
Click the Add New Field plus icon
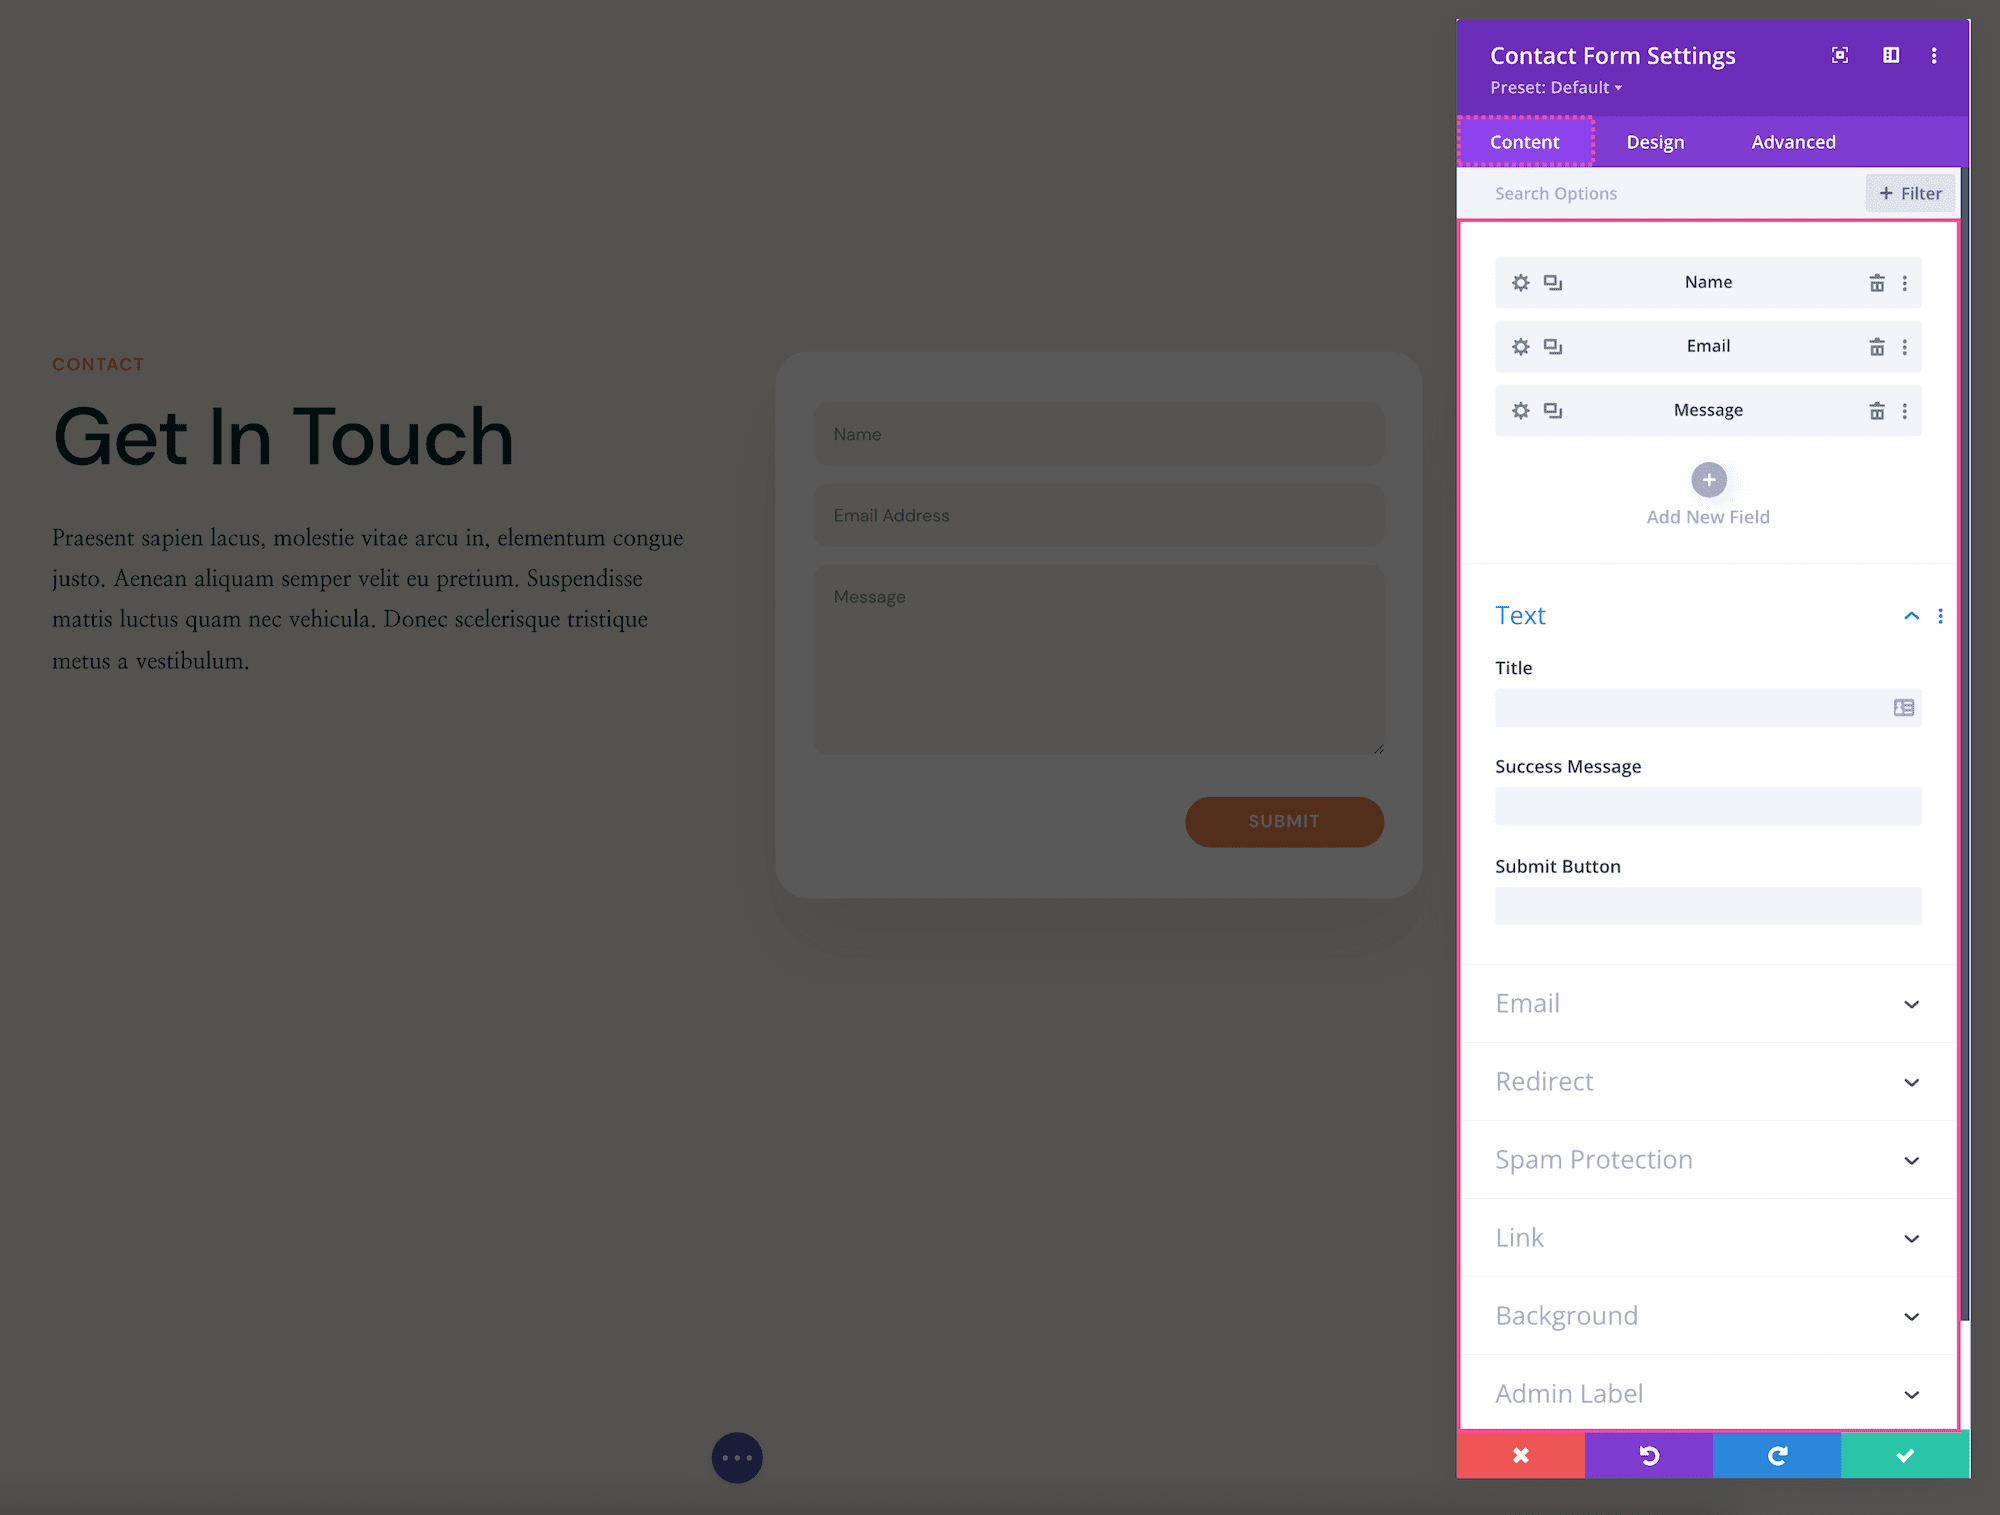click(x=1707, y=479)
